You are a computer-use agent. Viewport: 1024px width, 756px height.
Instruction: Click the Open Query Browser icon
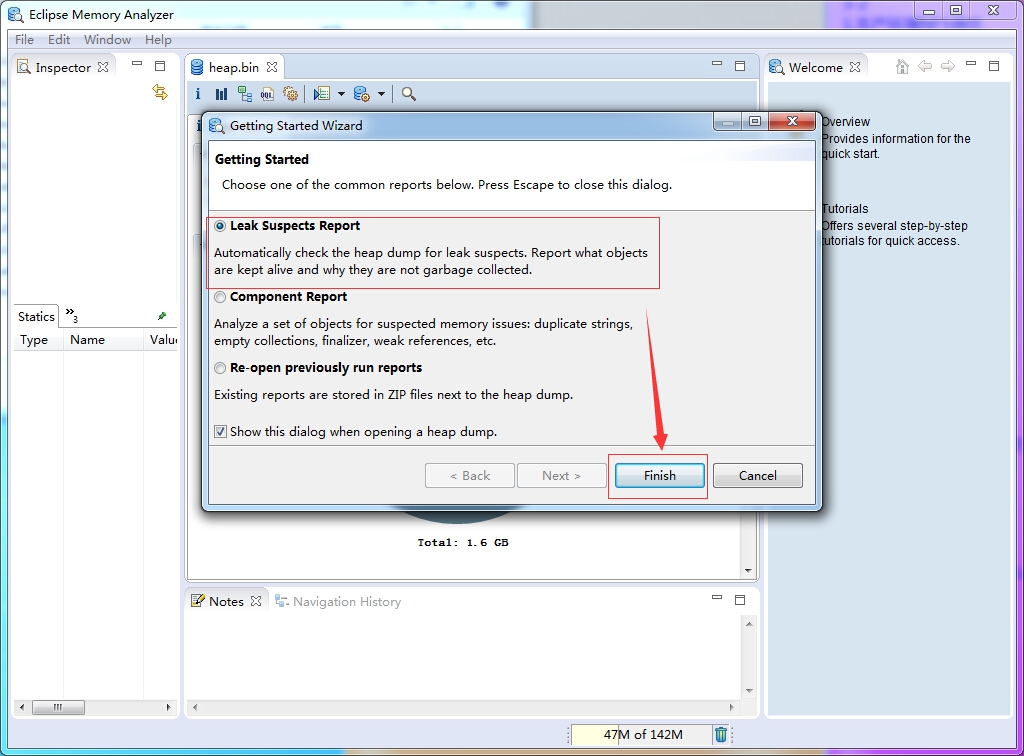click(x=362, y=94)
